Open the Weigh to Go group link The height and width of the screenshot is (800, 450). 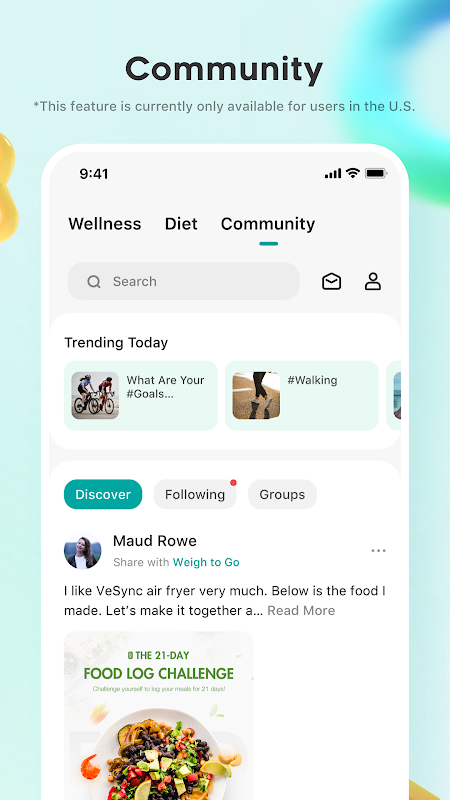206,562
